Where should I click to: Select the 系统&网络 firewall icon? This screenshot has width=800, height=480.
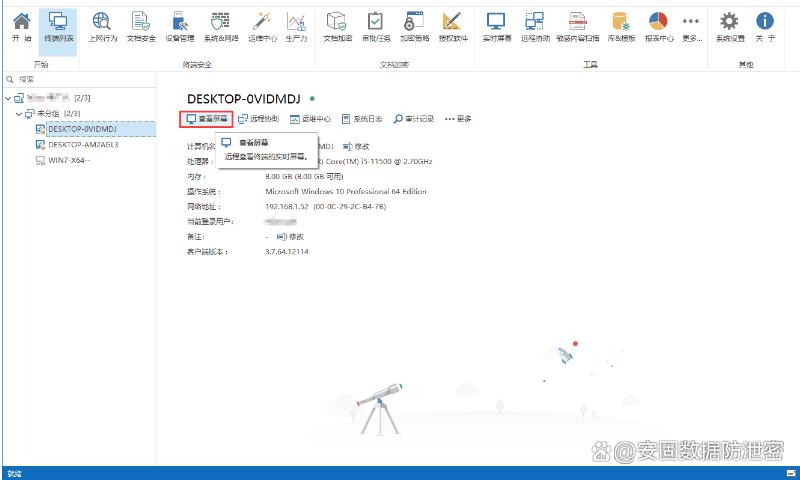[220, 26]
